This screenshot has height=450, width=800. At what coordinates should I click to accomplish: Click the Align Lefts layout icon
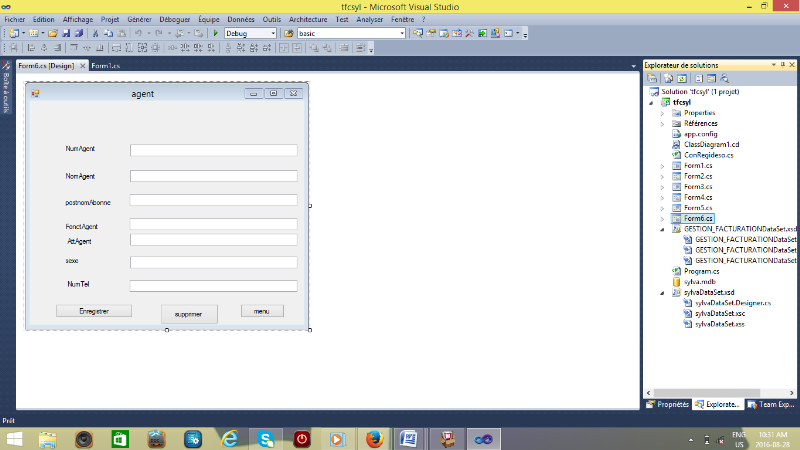(31, 48)
